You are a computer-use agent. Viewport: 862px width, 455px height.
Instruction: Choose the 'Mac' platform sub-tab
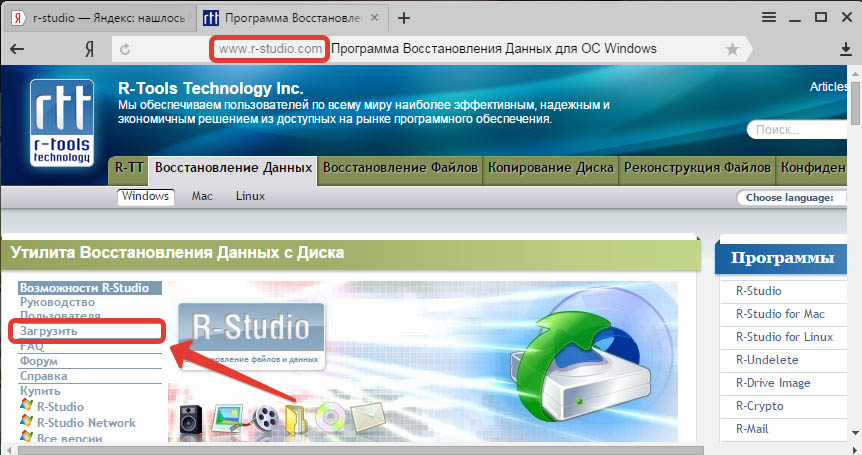pos(202,197)
